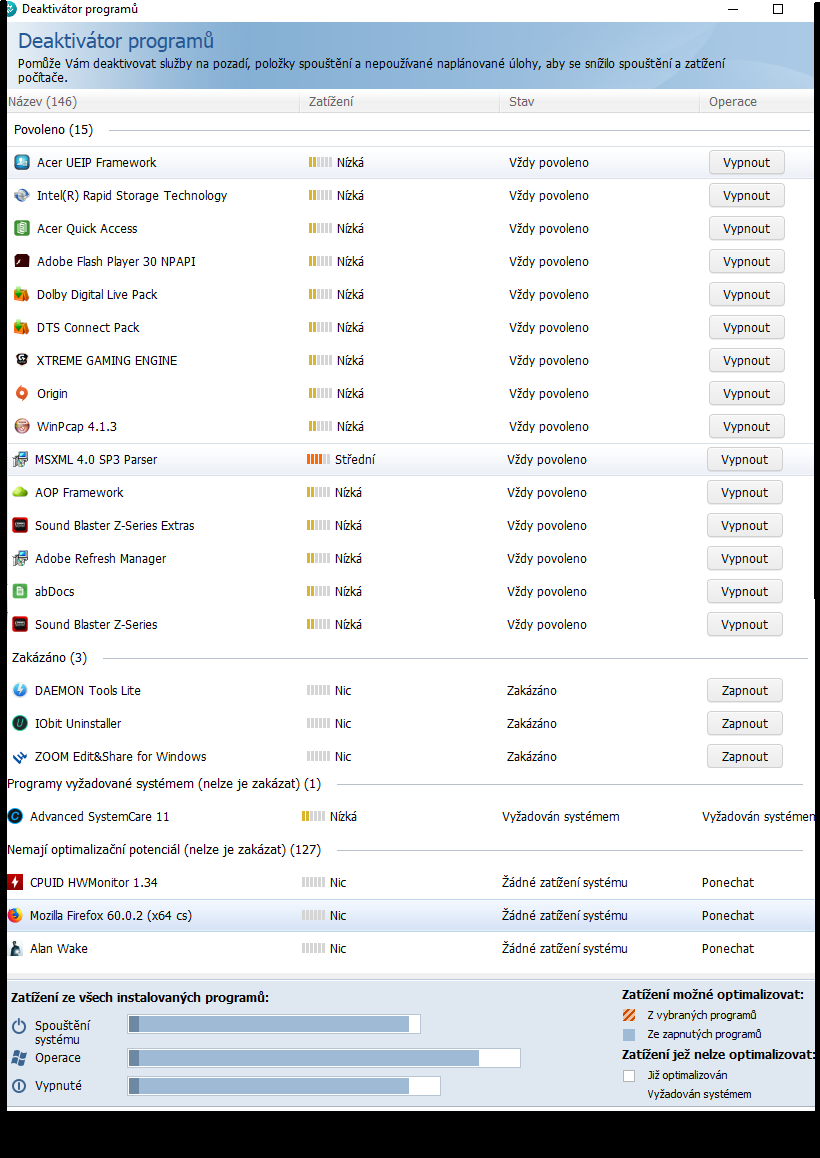Collapse the Zakázáno (3) group header
The height and width of the screenshot is (1158, 820).
click(x=49, y=657)
